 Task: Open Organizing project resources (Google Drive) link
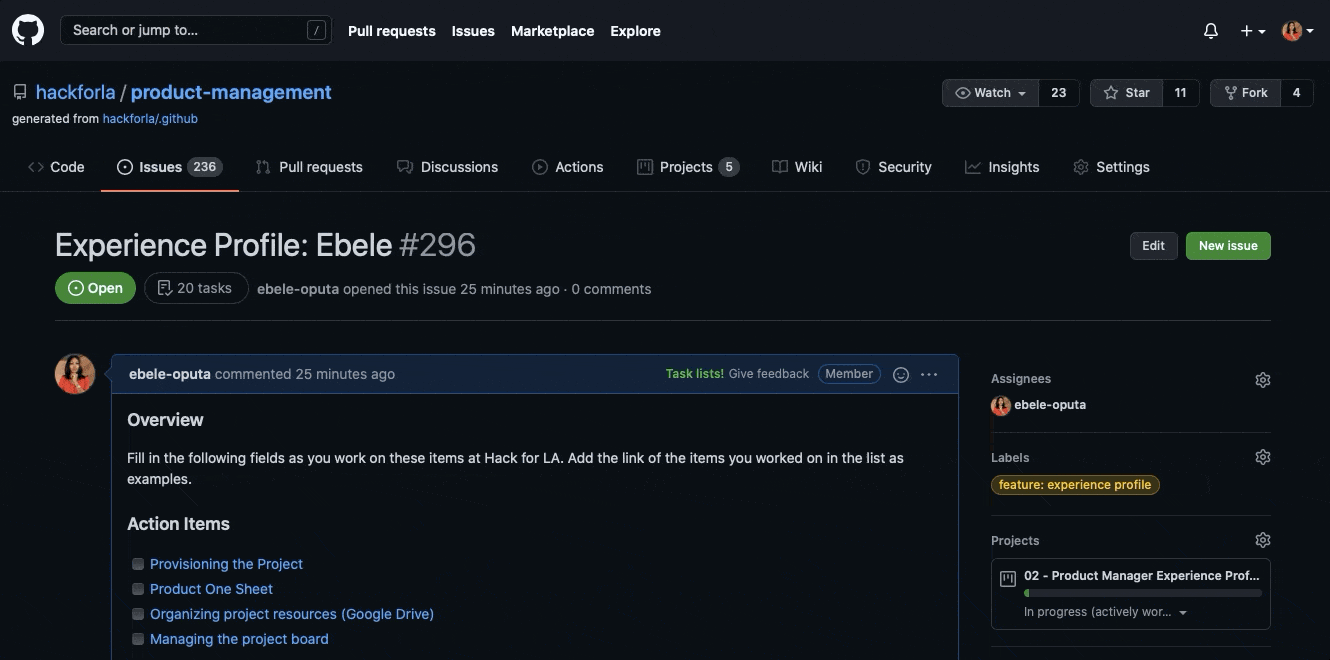click(x=292, y=614)
